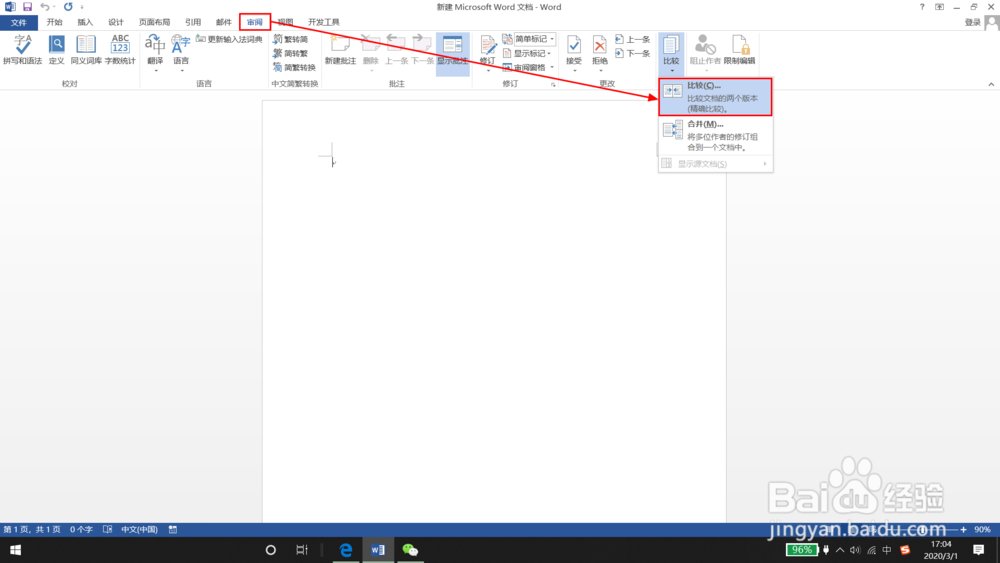This screenshot has width=1000, height=563.
Task: Open the Translate tool
Action: click(x=155, y=50)
